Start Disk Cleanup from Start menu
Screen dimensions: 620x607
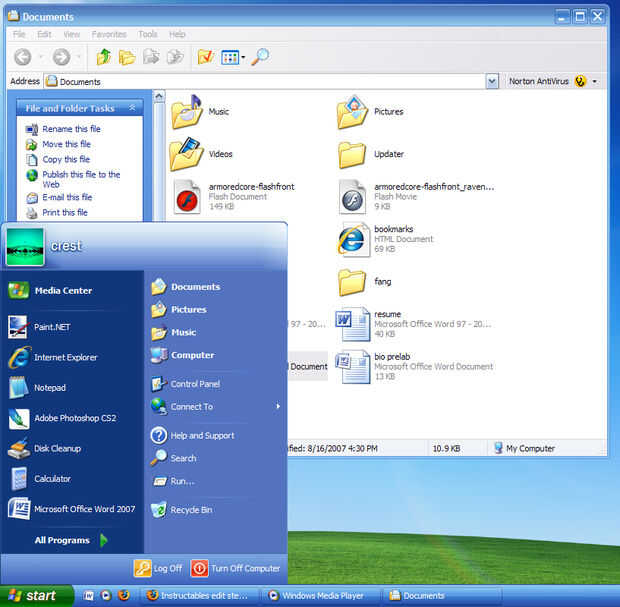click(45, 448)
